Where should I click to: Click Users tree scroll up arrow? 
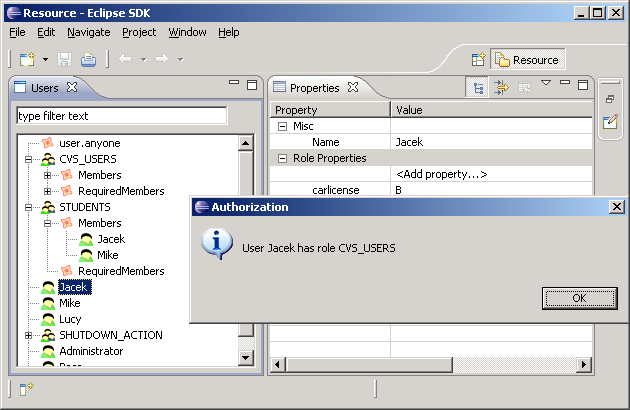pyautogui.click(x=245, y=143)
